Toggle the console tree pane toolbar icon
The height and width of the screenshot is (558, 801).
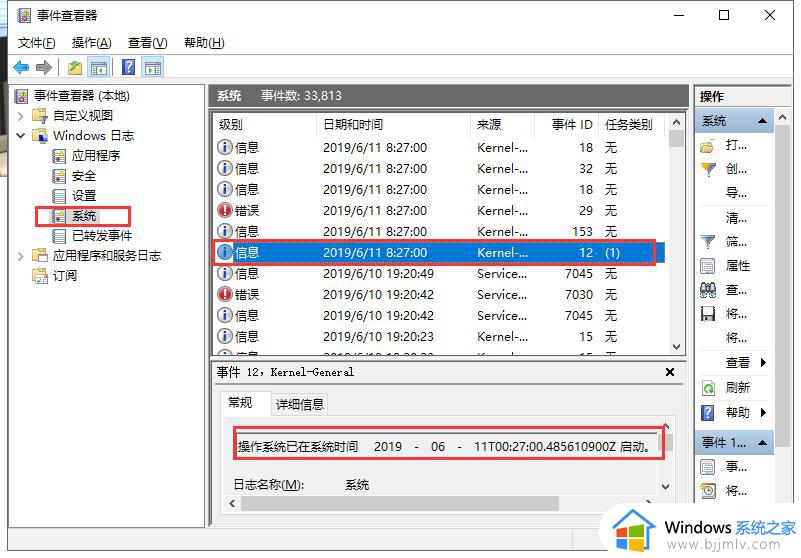coord(99,67)
